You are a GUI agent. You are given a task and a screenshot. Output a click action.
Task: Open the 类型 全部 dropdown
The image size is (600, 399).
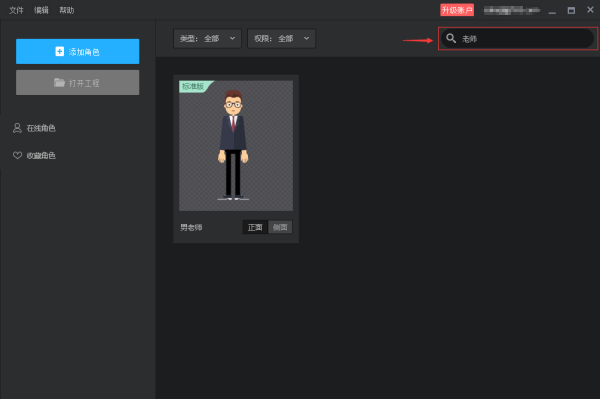(207, 38)
